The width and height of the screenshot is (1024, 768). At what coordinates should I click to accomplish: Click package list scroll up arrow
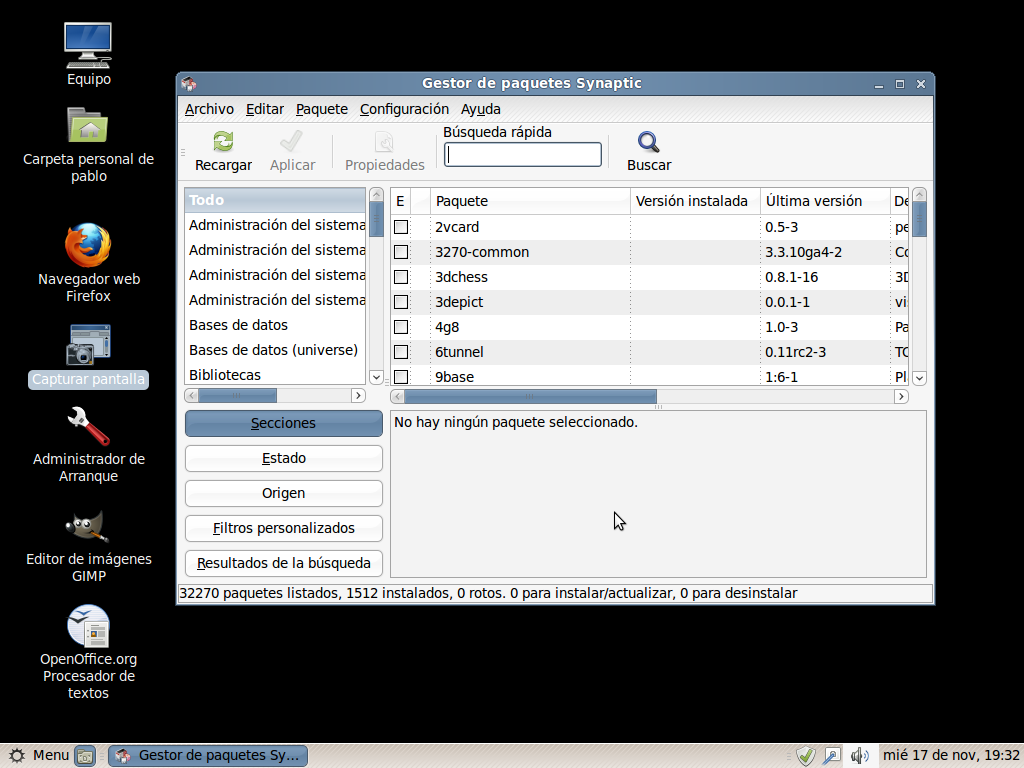(920, 195)
